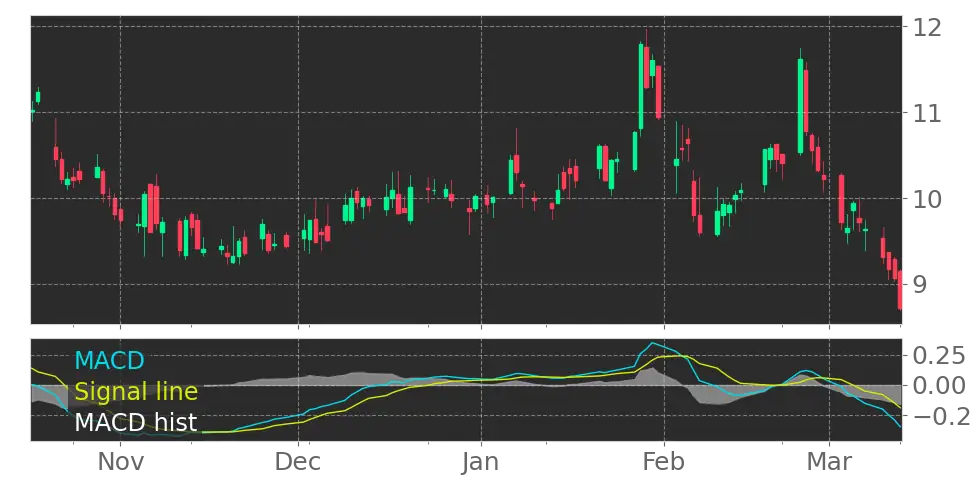The image size is (972, 486).
Task: Click the first date label on the x-axis
Action: coord(119,463)
